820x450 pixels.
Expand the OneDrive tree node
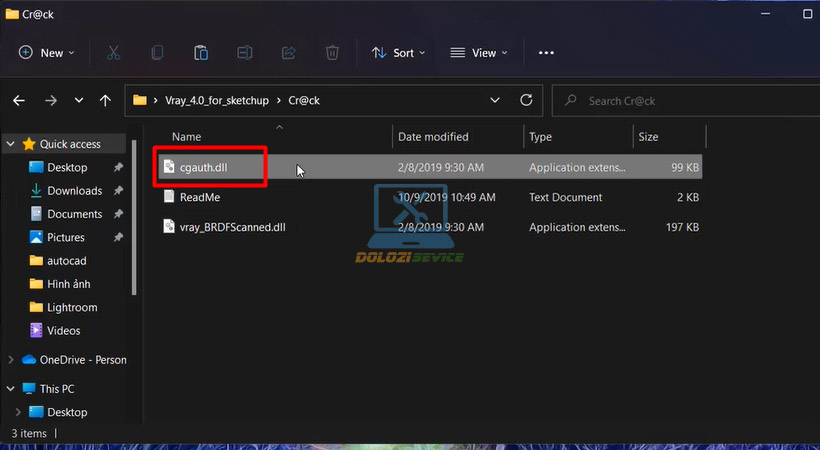click(11, 360)
